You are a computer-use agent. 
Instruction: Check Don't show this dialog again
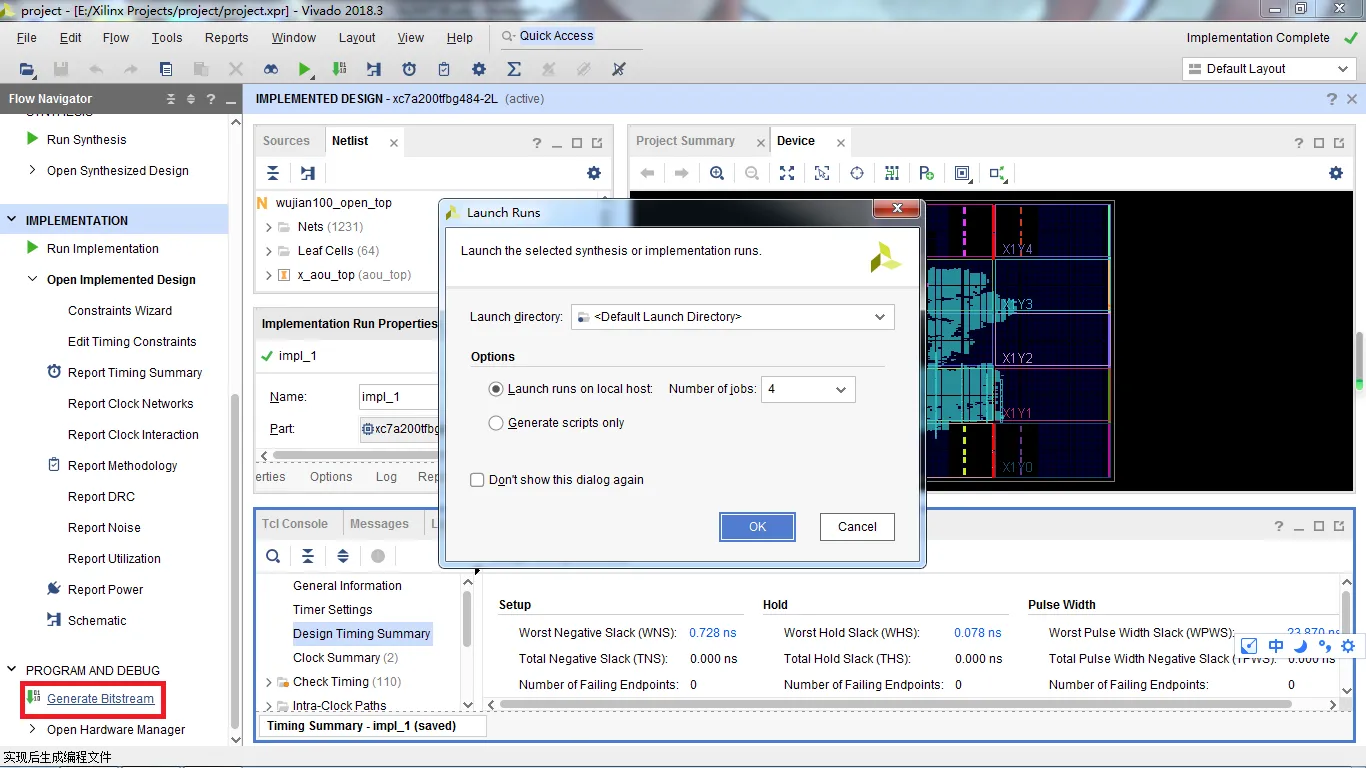click(x=478, y=480)
